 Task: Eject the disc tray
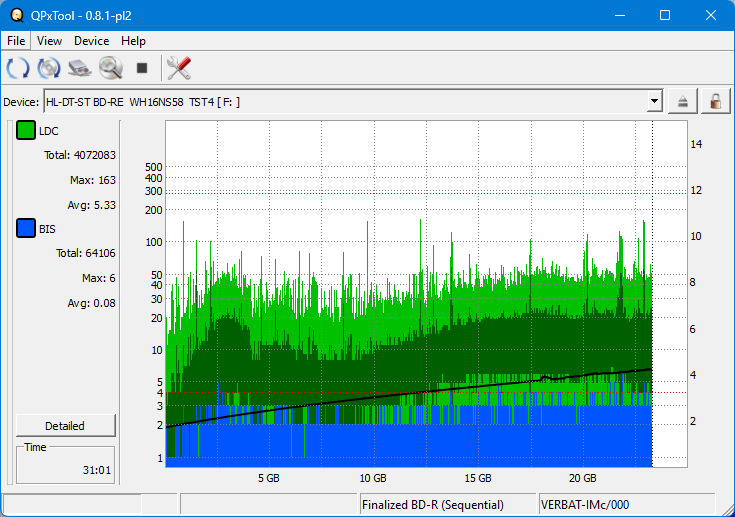pyautogui.click(x=683, y=101)
